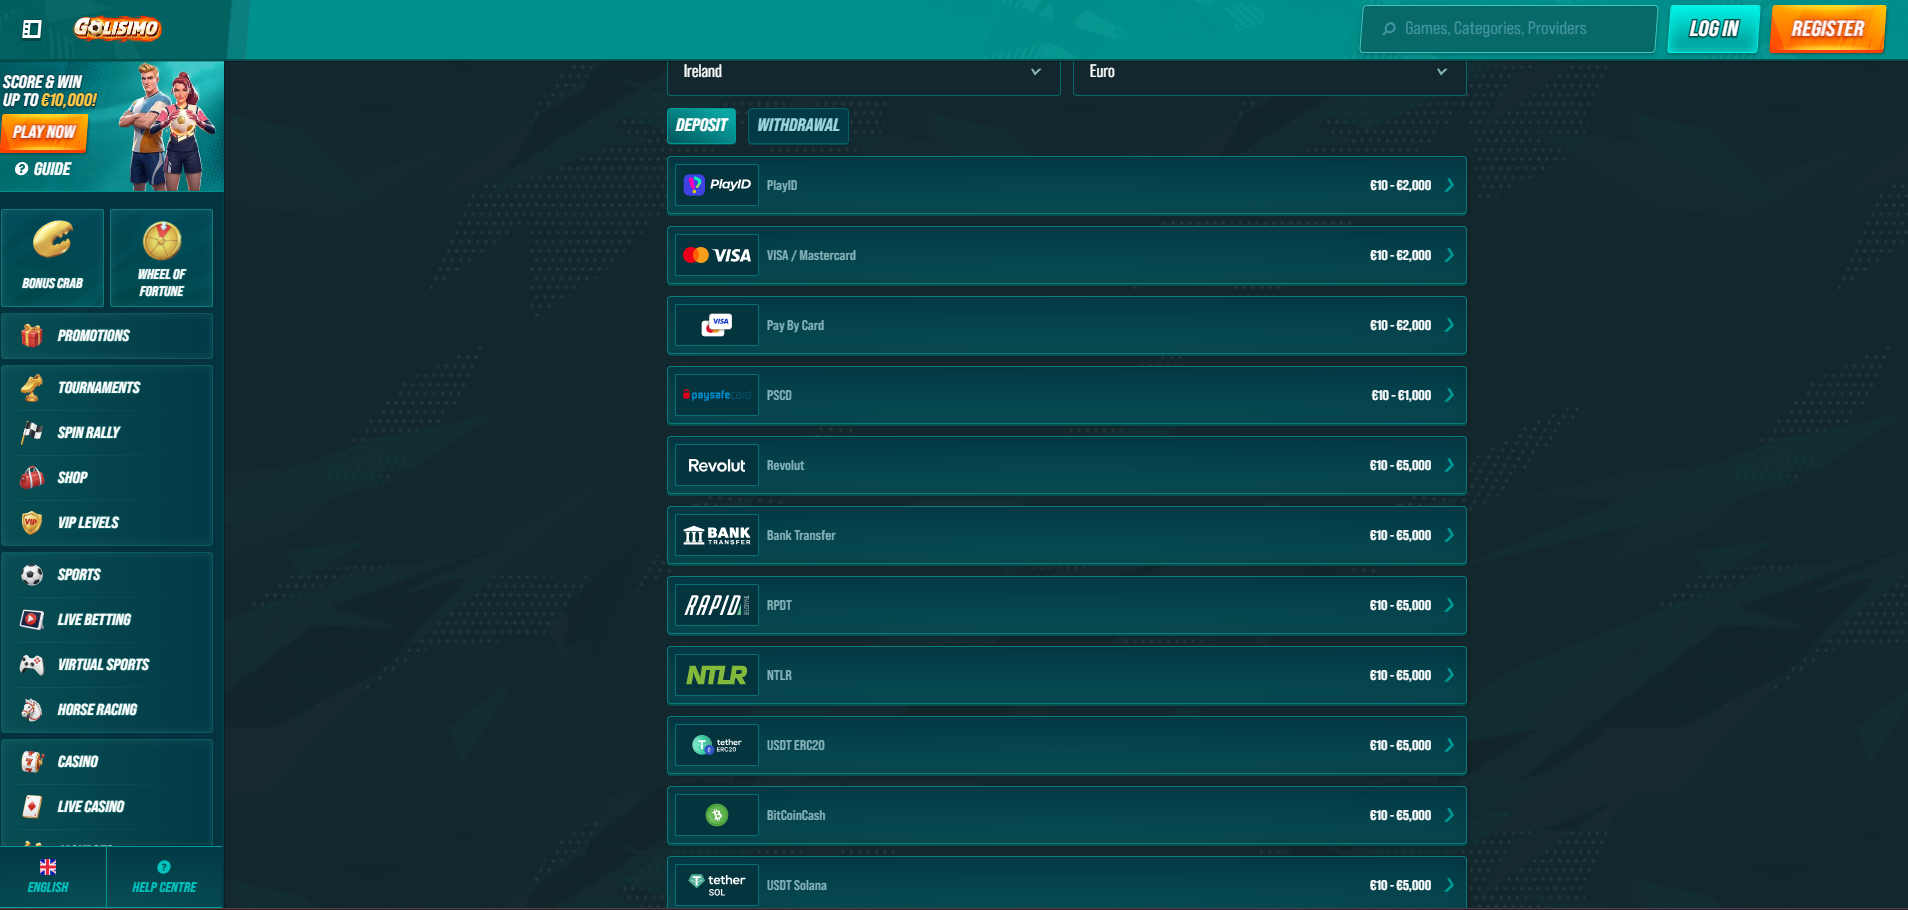
Task: Open the Wheel of Fortune tile
Action: (x=161, y=258)
